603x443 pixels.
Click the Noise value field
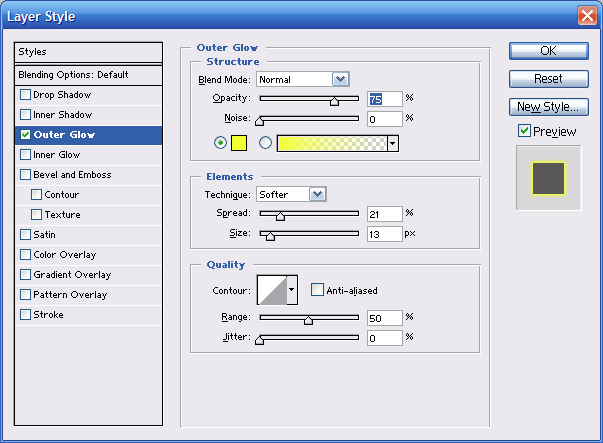(x=385, y=119)
